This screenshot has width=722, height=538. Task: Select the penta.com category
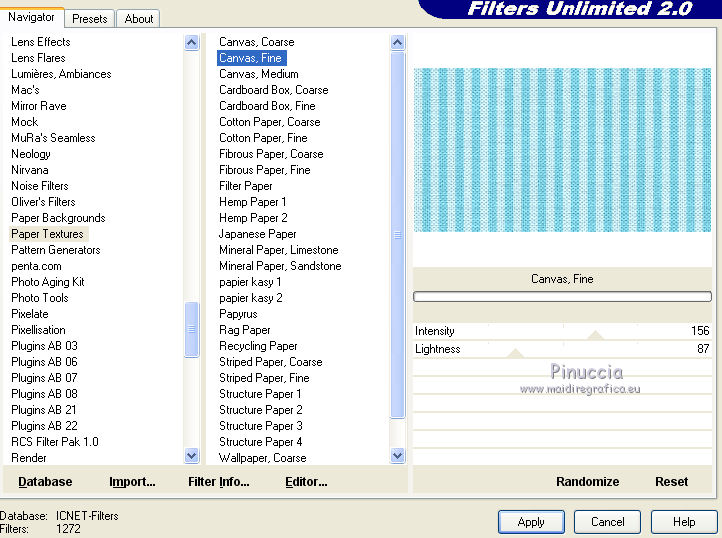pyautogui.click(x=36, y=266)
